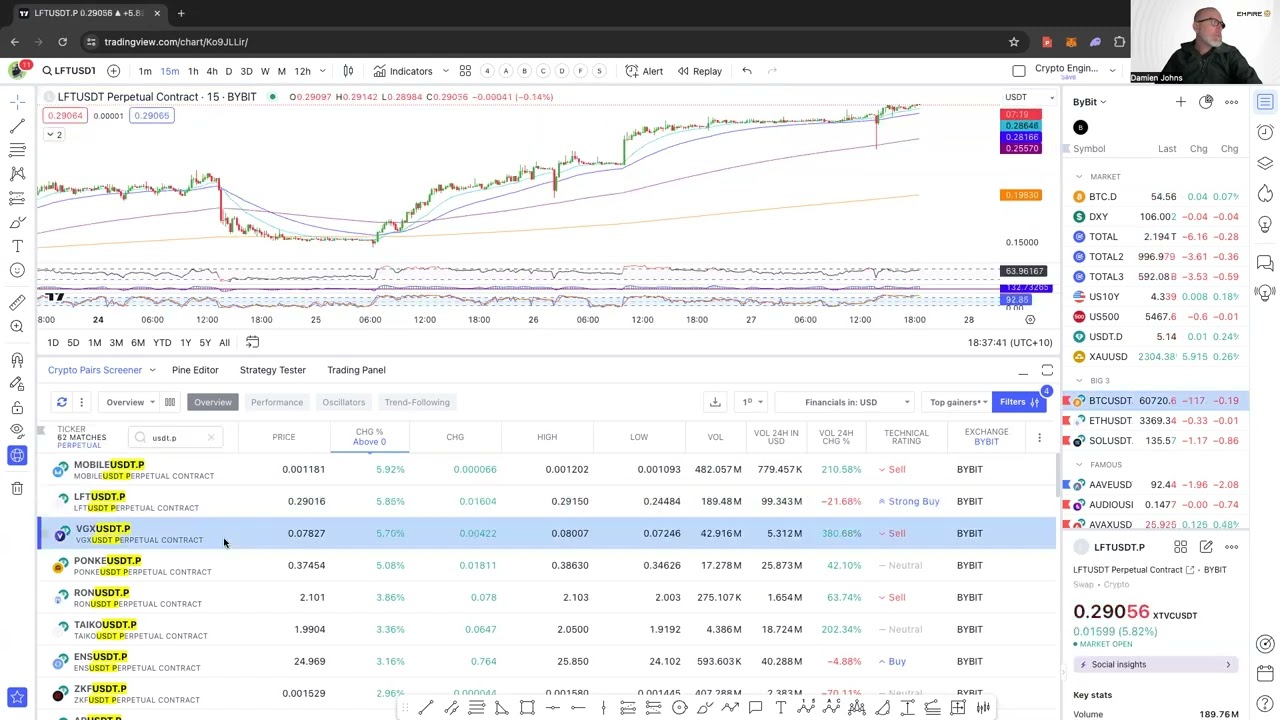
Task: Add a symbol to ByBit watchlist
Action: point(1180,102)
